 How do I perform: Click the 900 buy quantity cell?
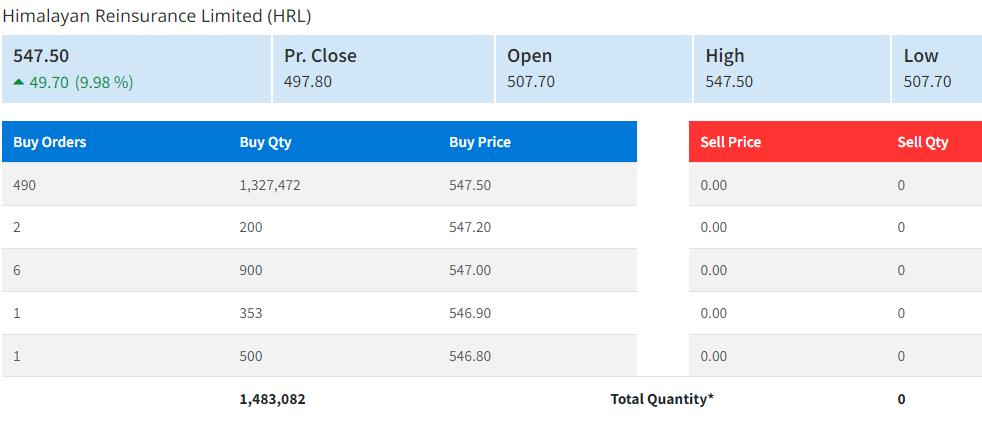click(x=251, y=270)
